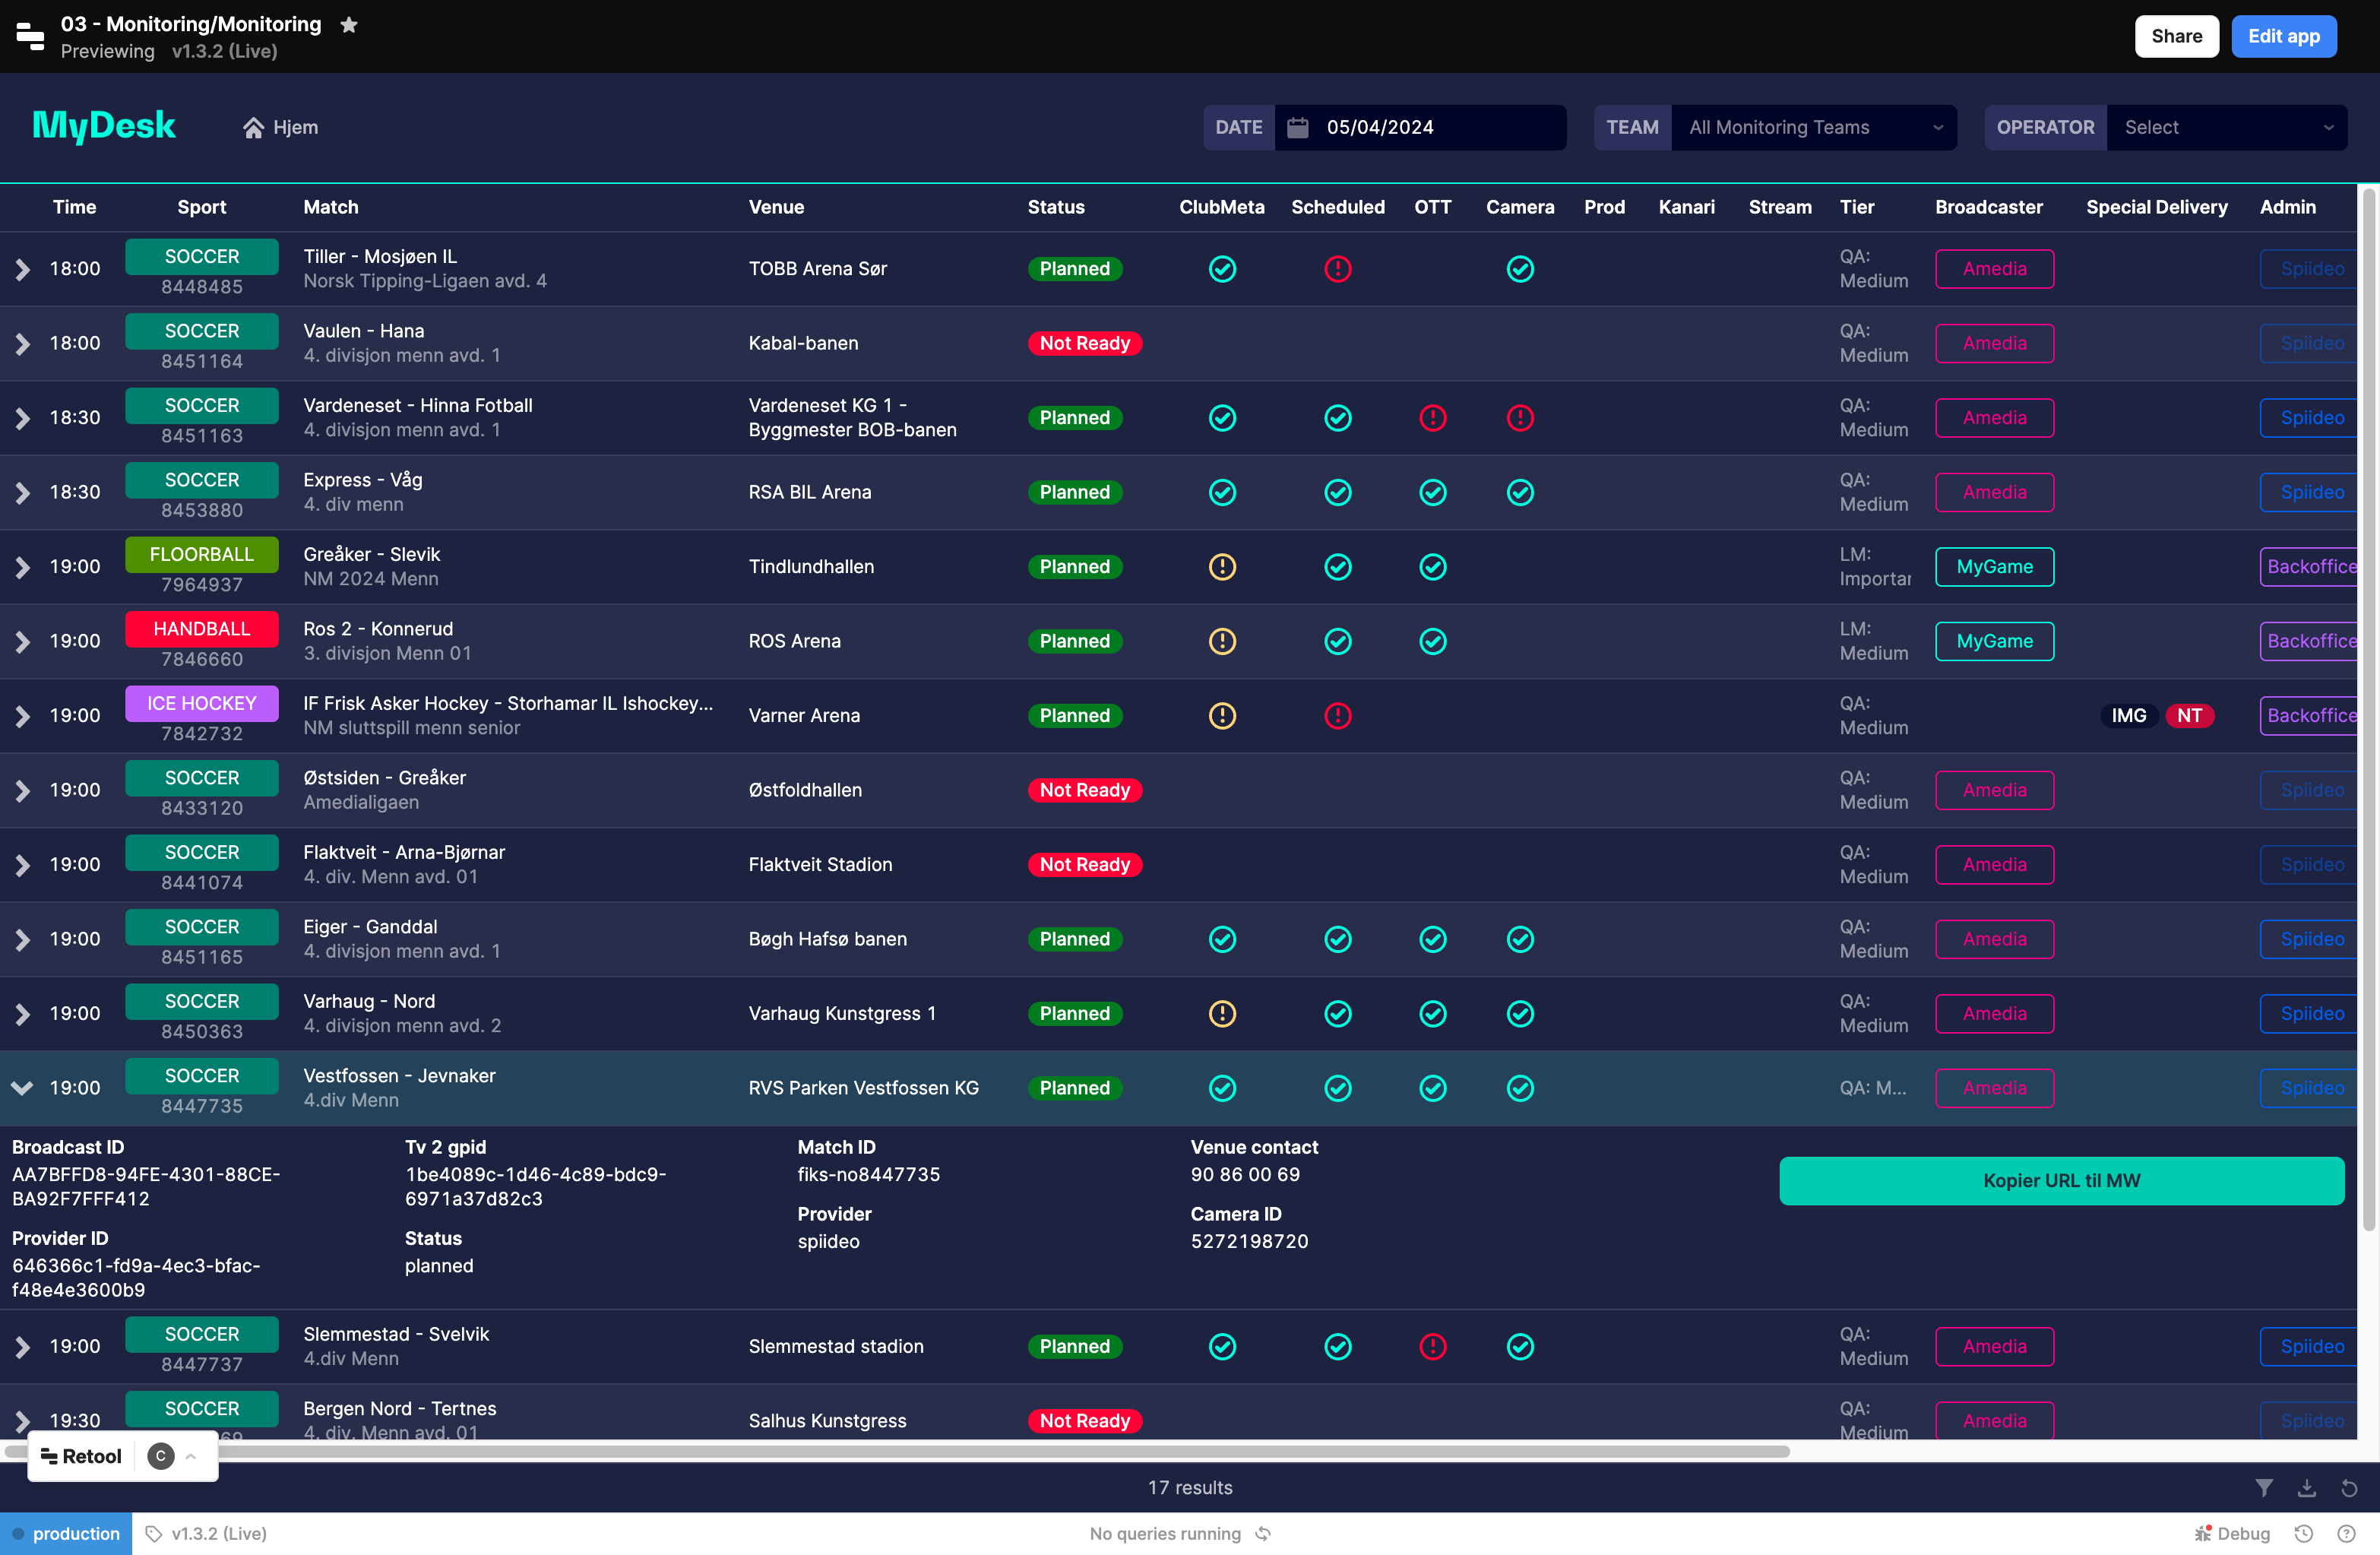Image resolution: width=2380 pixels, height=1555 pixels.
Task: Refresh the table with the reload icon
Action: [x=2349, y=1488]
